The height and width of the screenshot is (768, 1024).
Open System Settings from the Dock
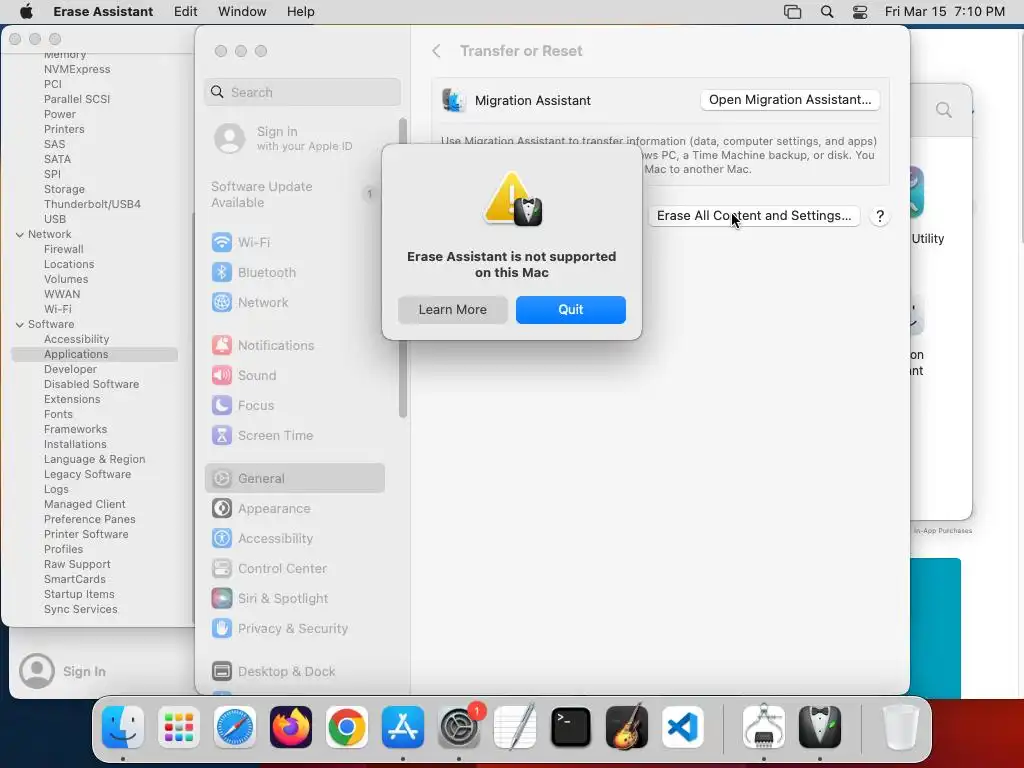tap(458, 727)
